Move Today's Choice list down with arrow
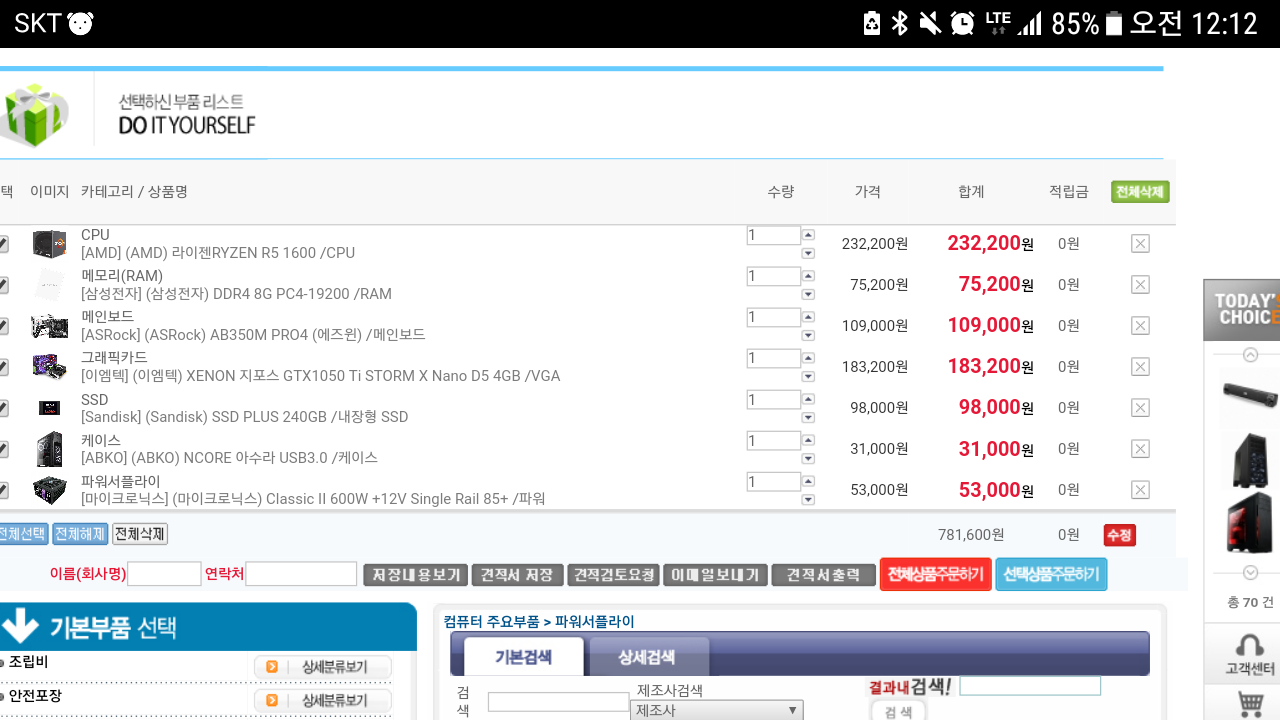1280x720 pixels. coord(1250,573)
